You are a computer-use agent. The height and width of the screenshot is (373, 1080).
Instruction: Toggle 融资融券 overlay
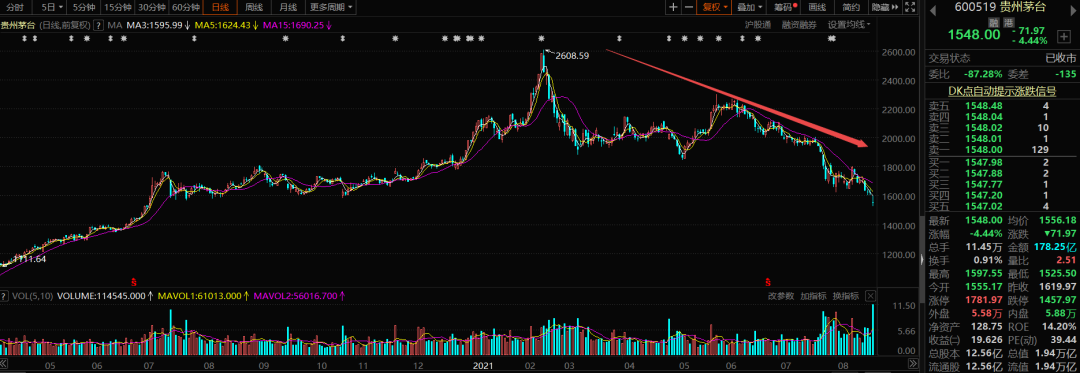[x=799, y=25]
